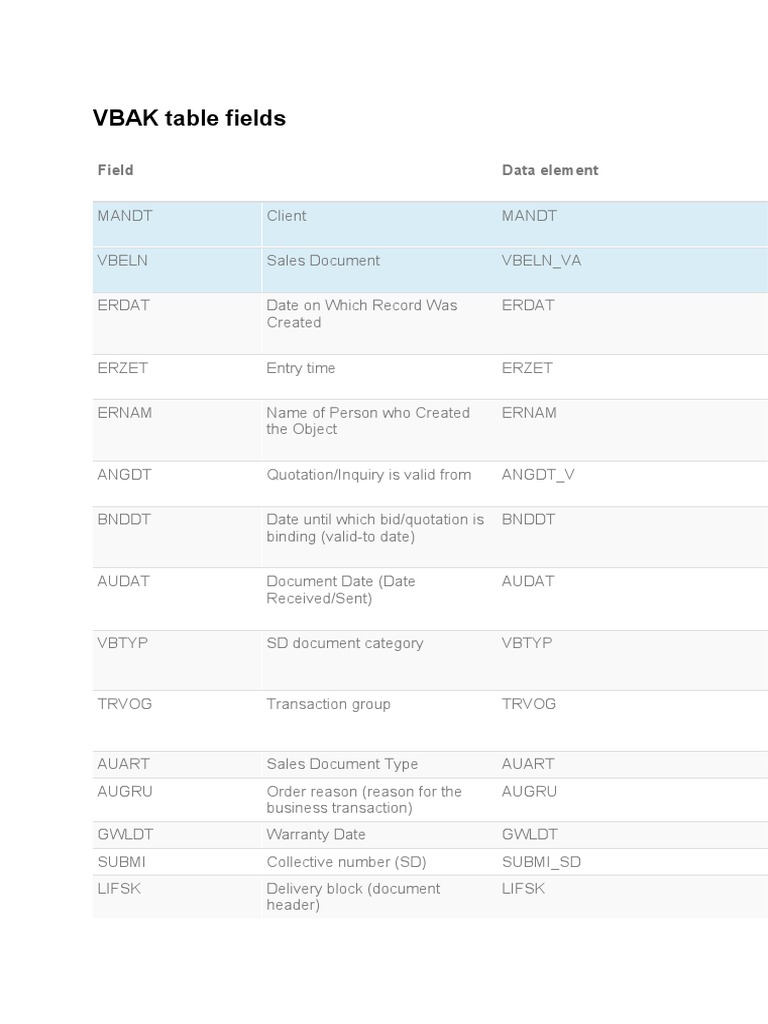
Task: Select "Date on Which Record Was Created" text
Action: 361,314
